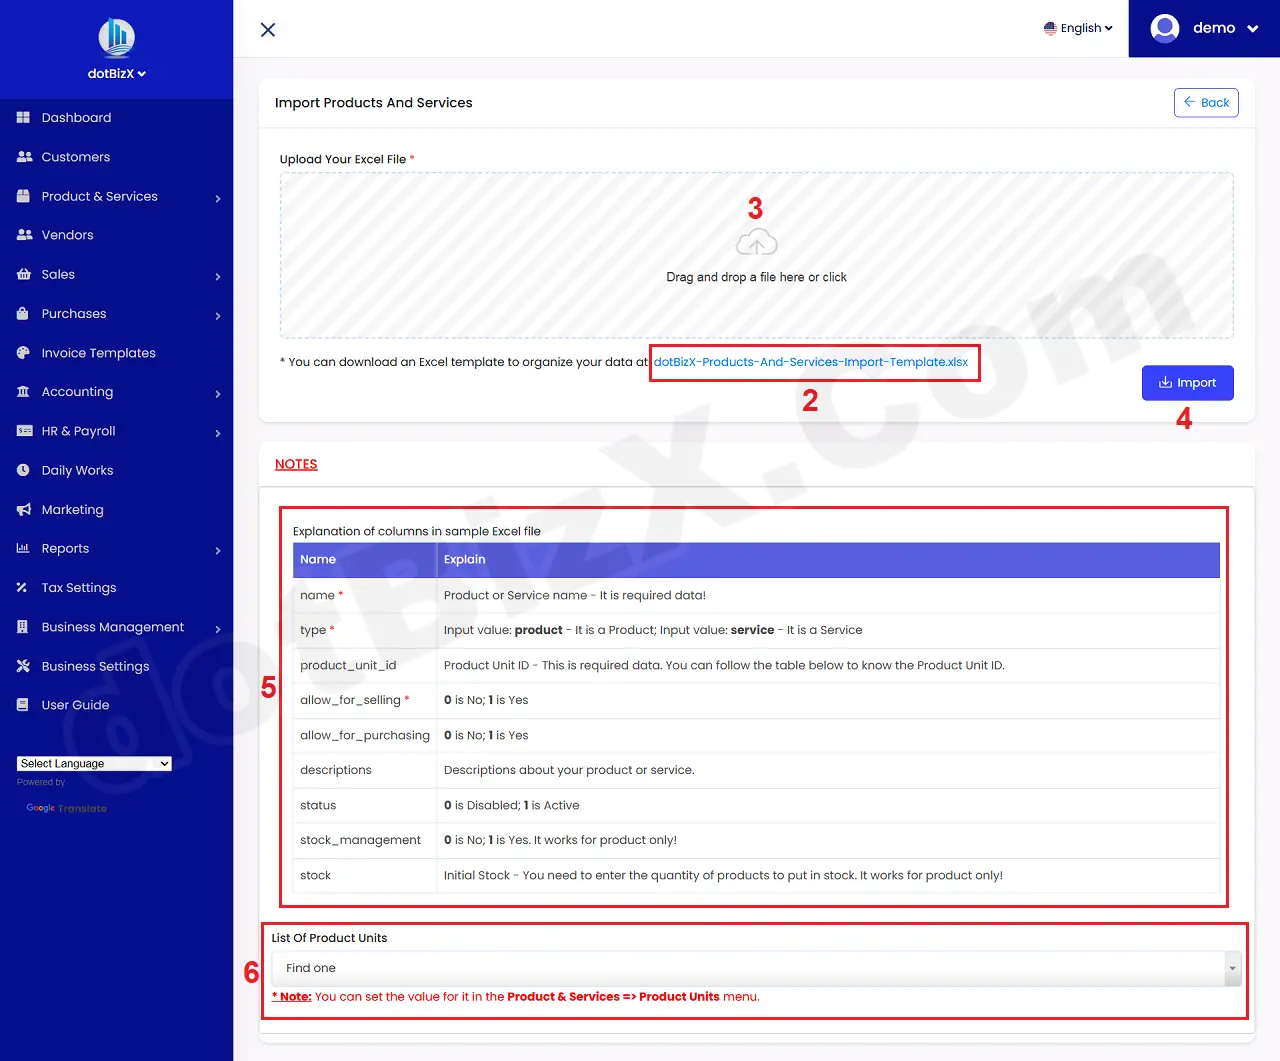Expand the Reports sidebar section
This screenshot has height=1061, width=1280.
pos(218,548)
